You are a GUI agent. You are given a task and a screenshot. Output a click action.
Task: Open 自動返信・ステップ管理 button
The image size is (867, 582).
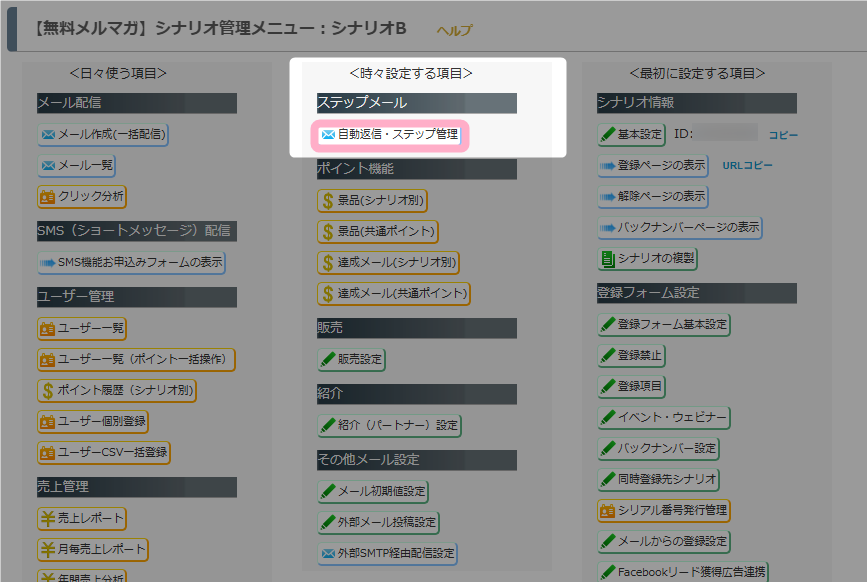389,134
